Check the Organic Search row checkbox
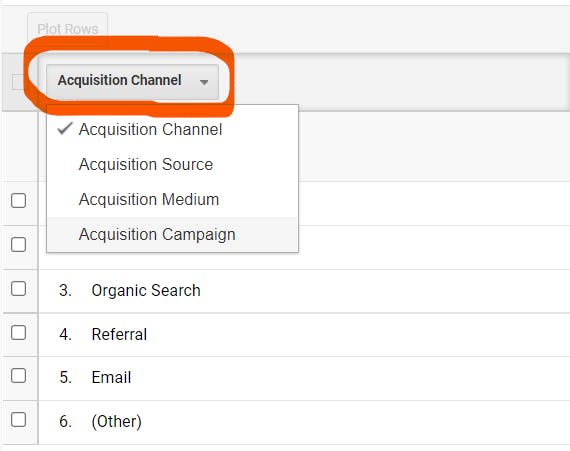This screenshot has width=570, height=451. click(x=19, y=289)
